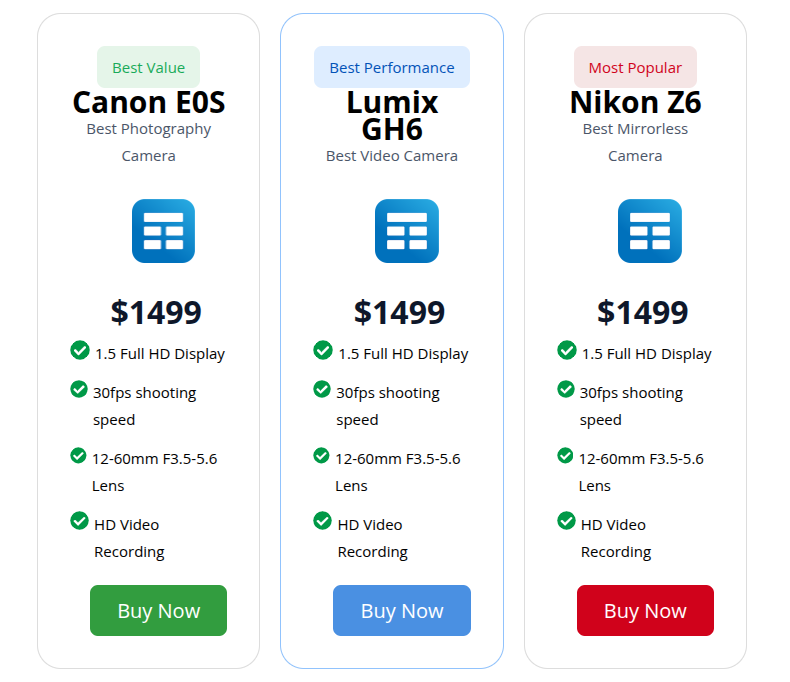The width and height of the screenshot is (790, 682).
Task: Click Nikon's 30fps shooting speed checkmark
Action: 565,389
